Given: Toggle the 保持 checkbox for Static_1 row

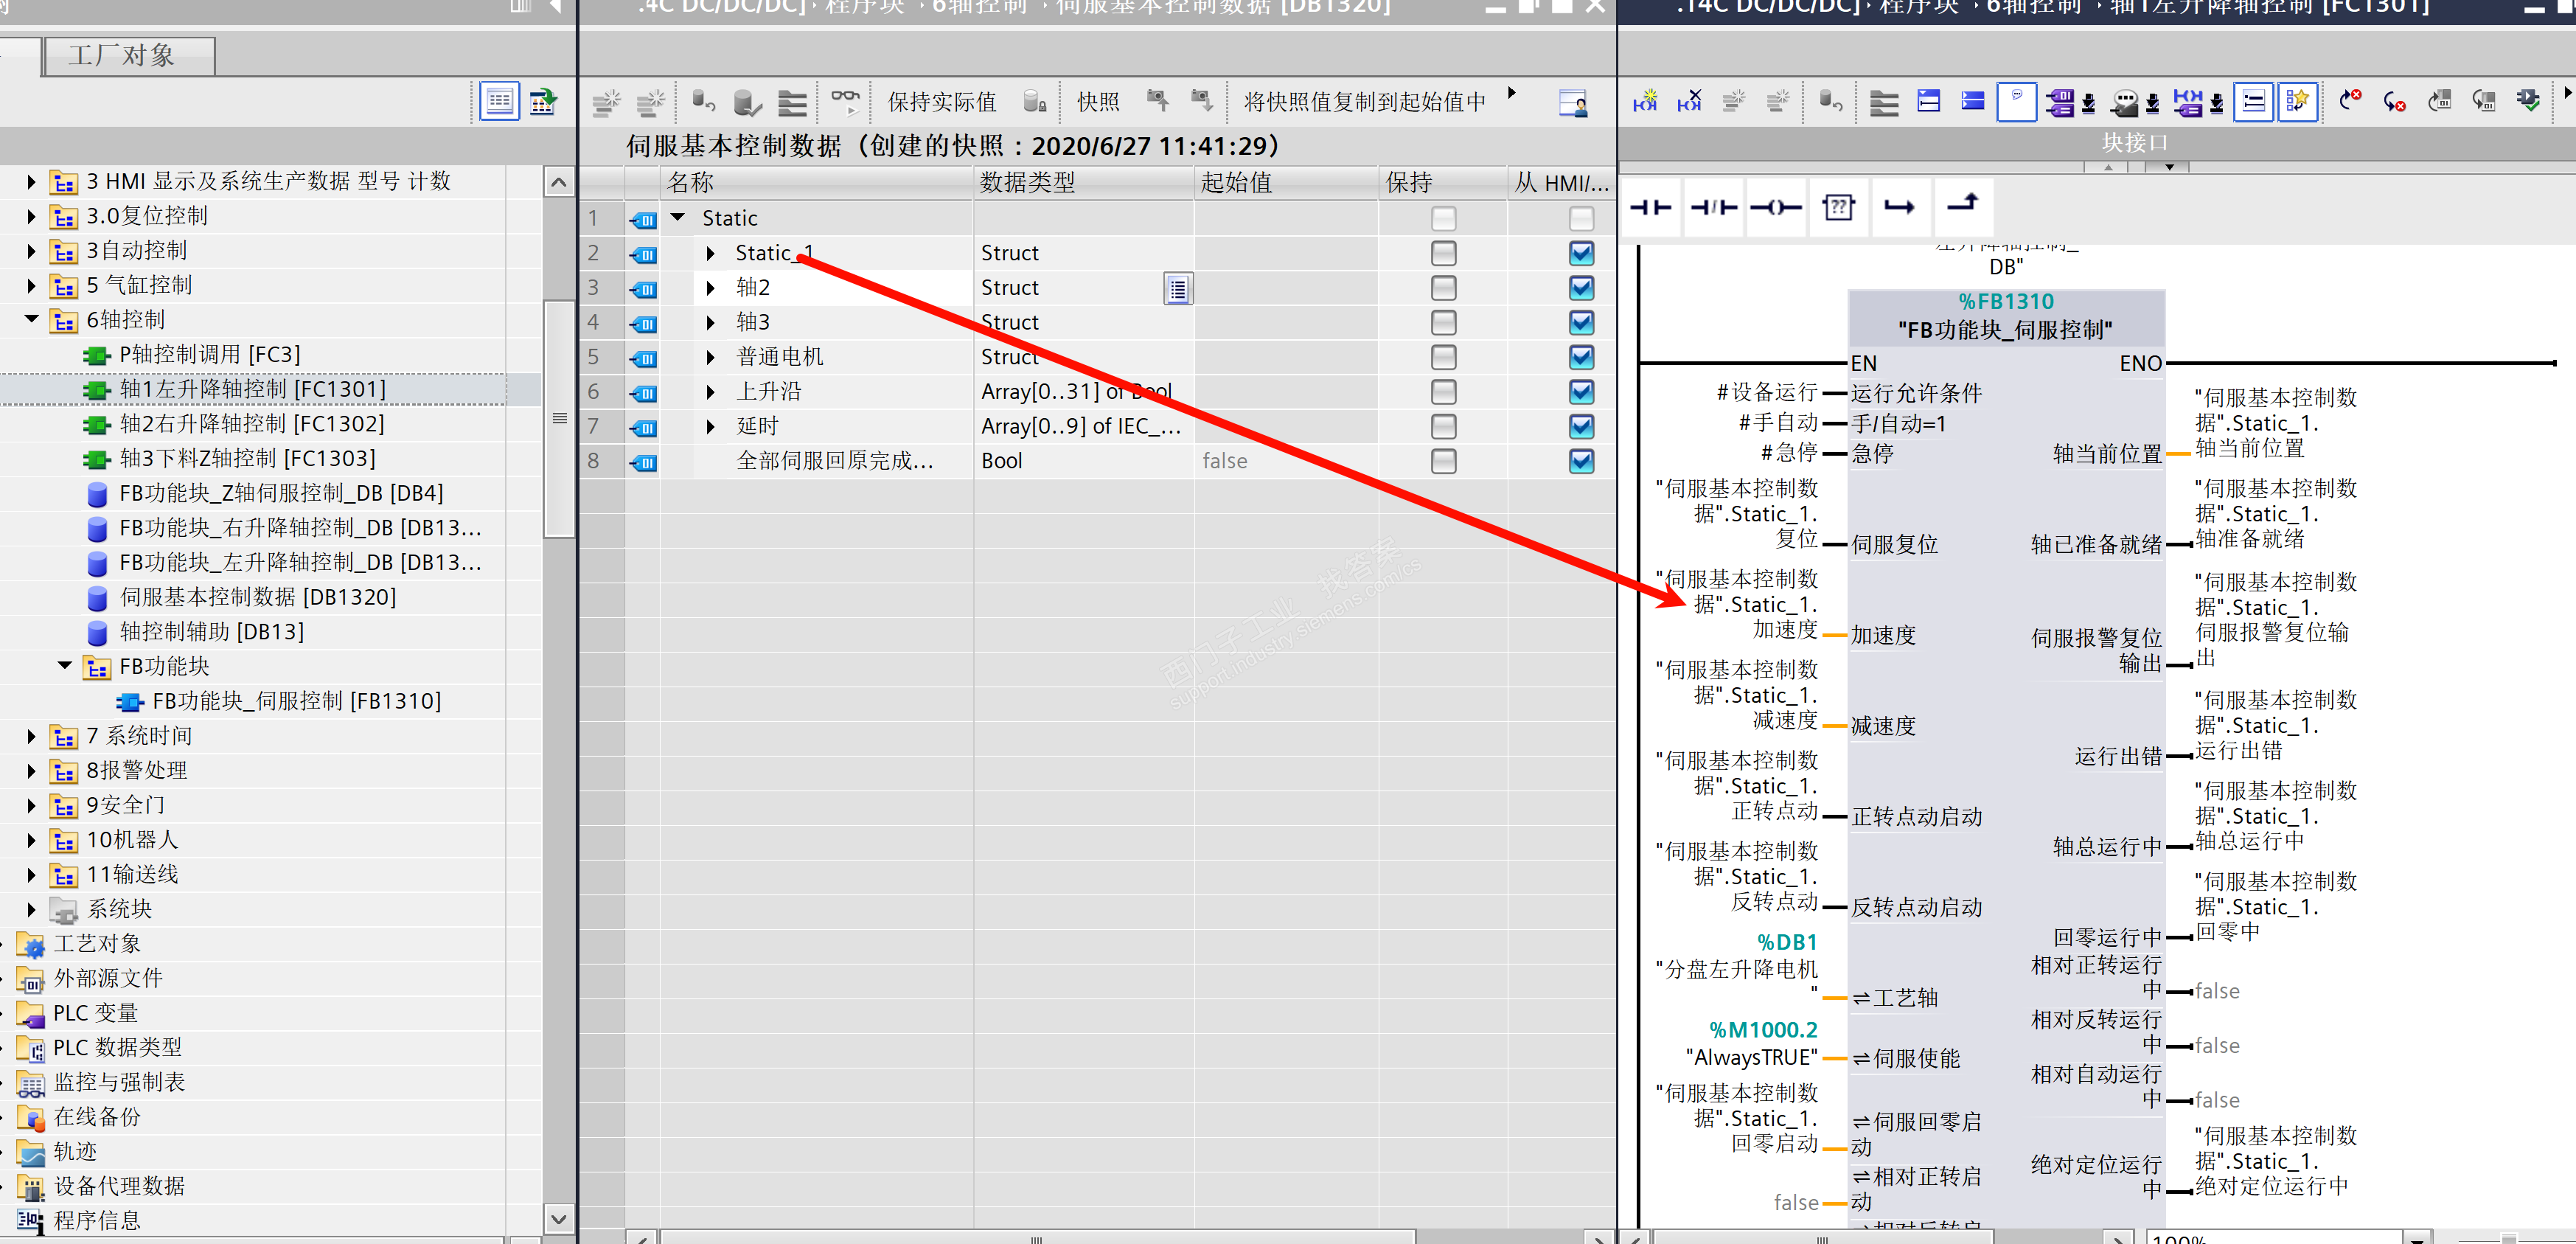Looking at the screenshot, I should click(x=1443, y=253).
